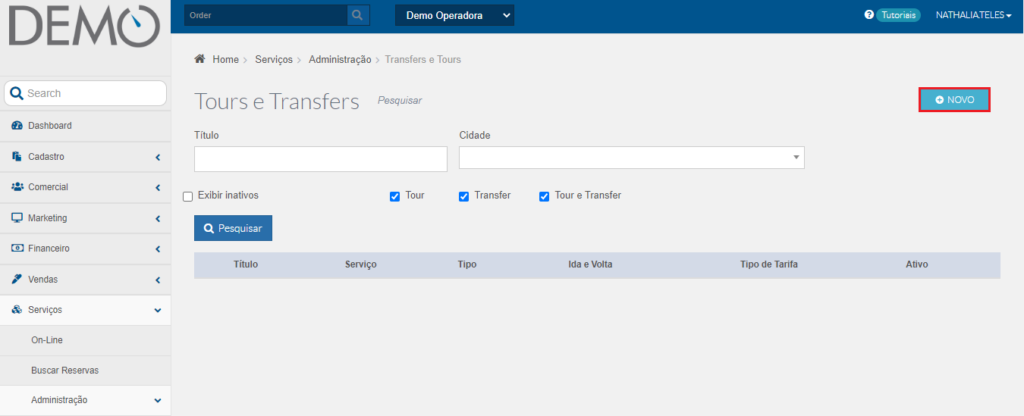Viewport: 1024px width, 416px height.
Task: Open the Demo Operadora dropdown
Action: 455,16
